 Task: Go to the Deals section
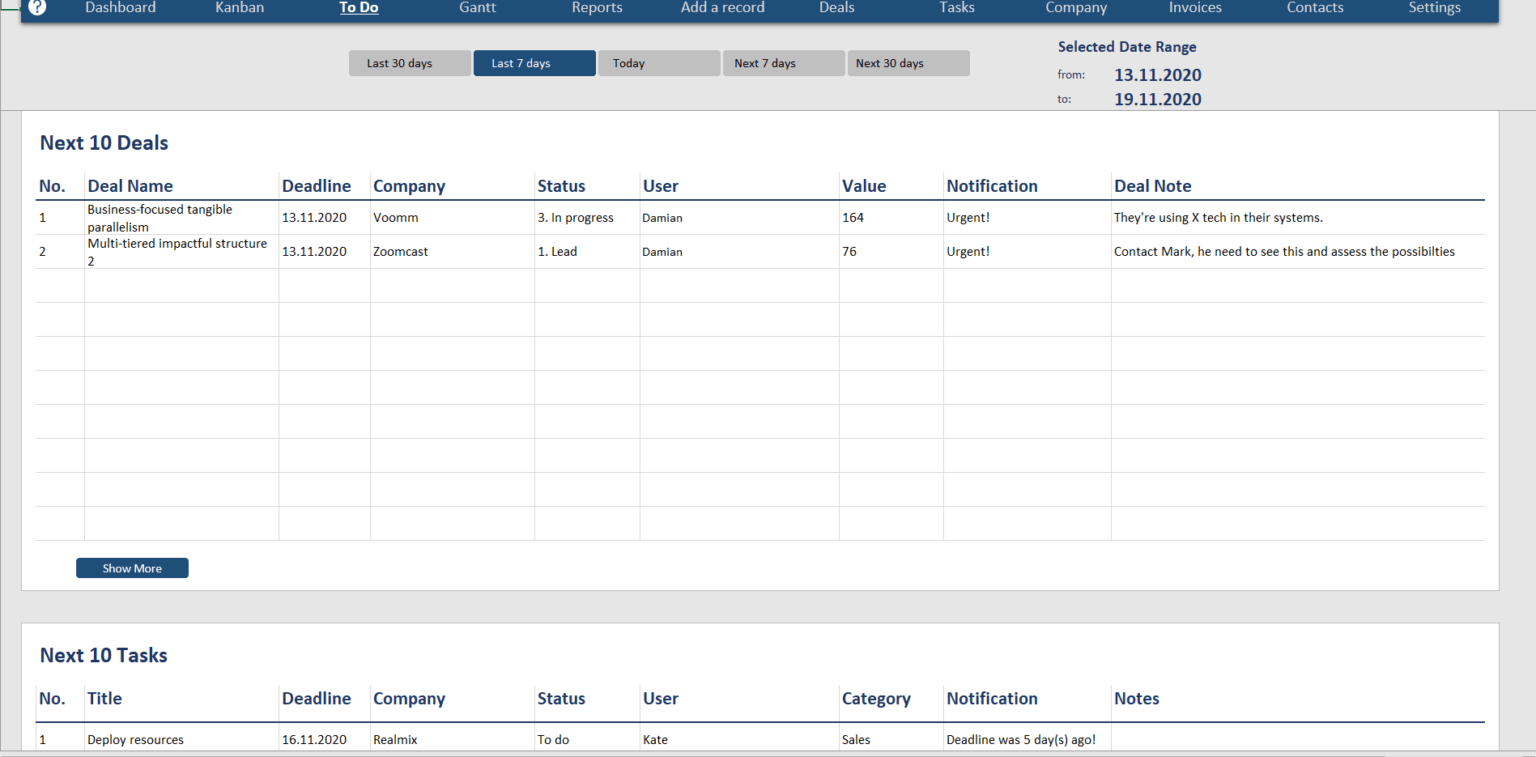click(836, 8)
